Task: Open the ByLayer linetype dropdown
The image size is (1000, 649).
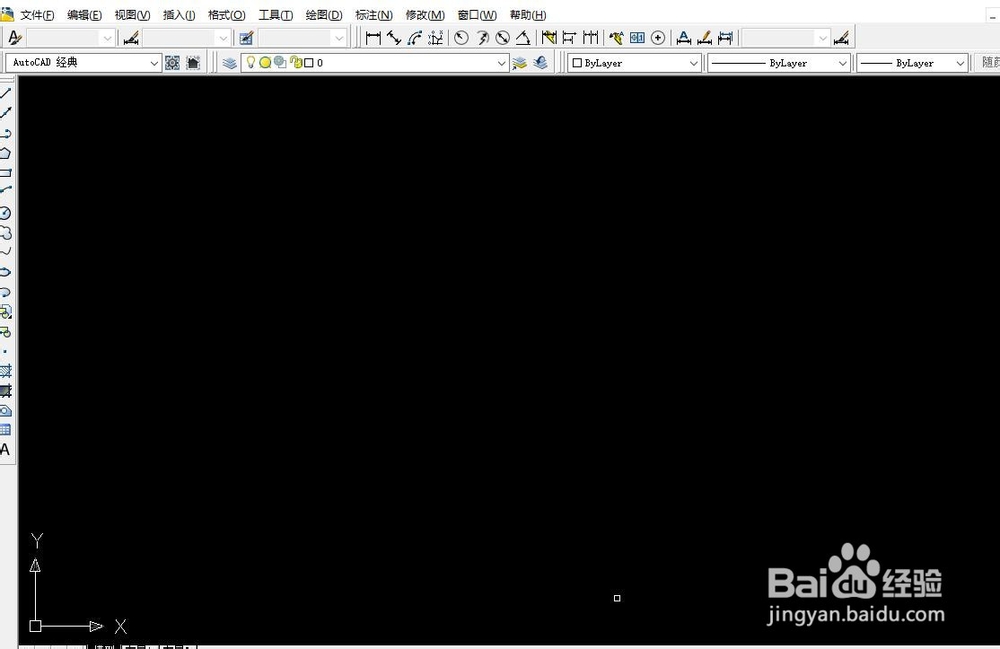Action: [x=779, y=63]
